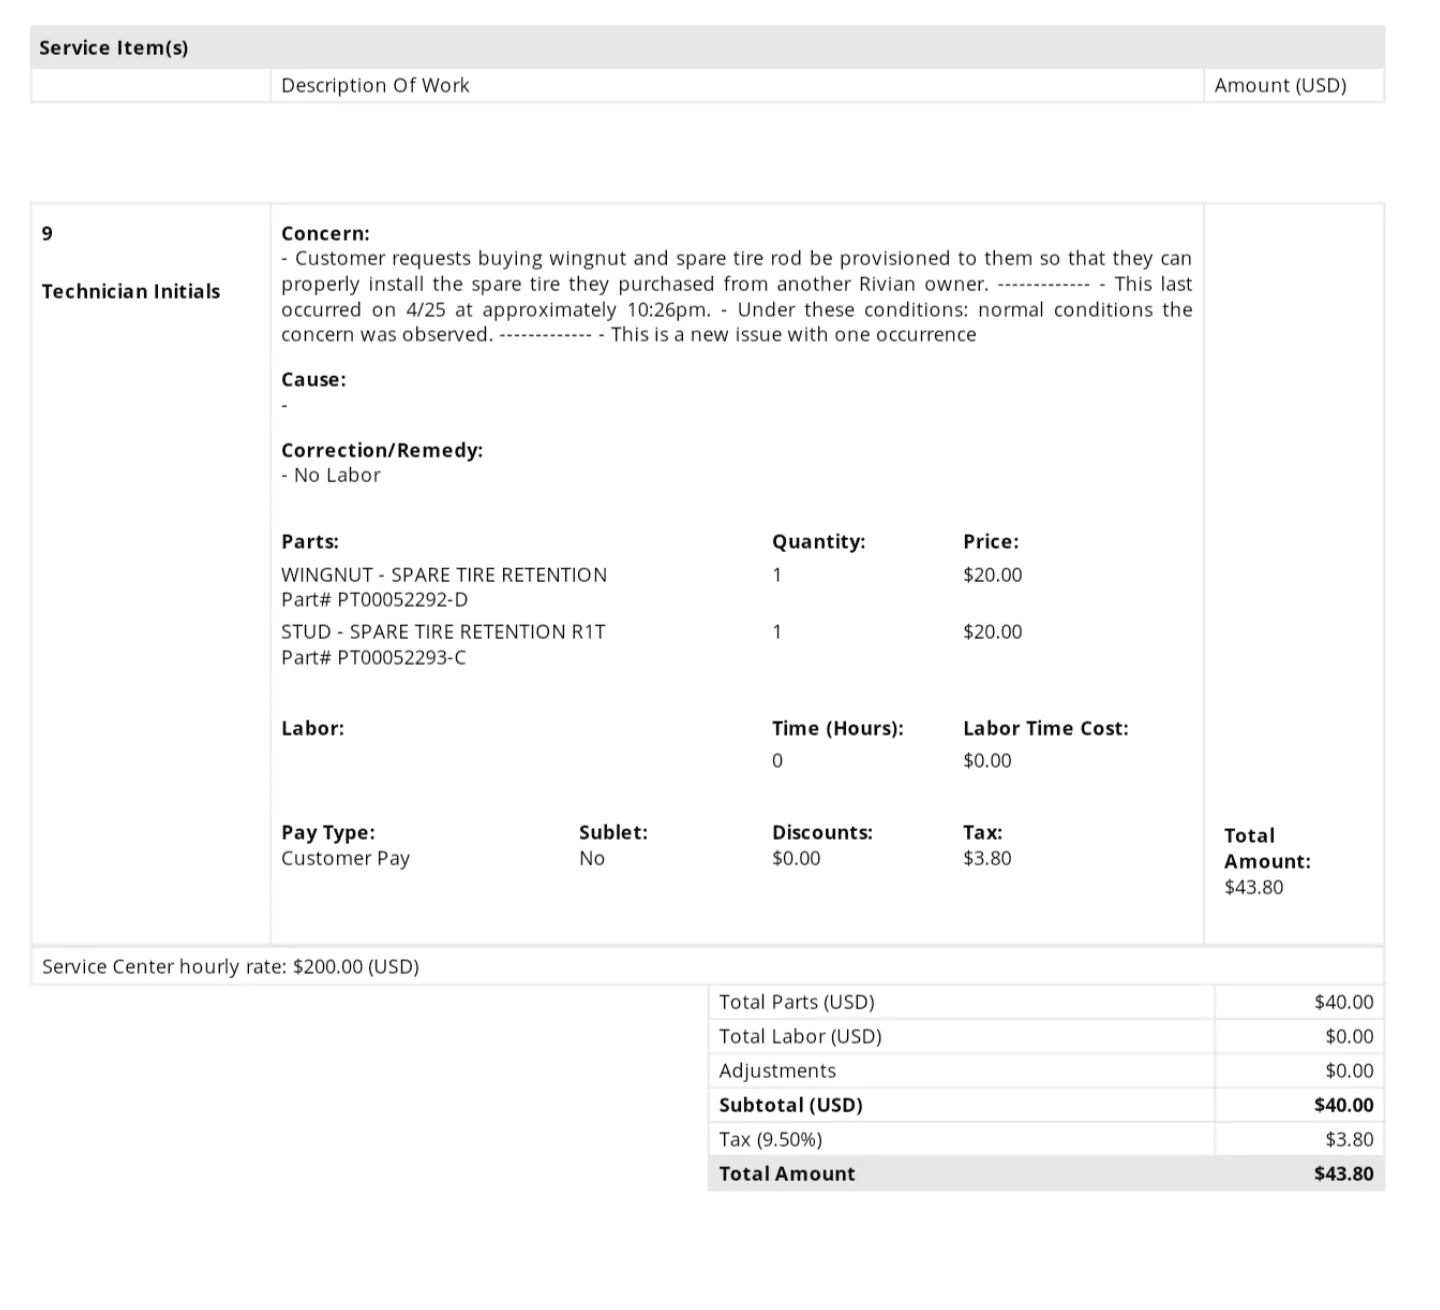Viewport: 1440px width, 1310px height.
Task: Click the labor hours value 0
Action: [777, 761]
